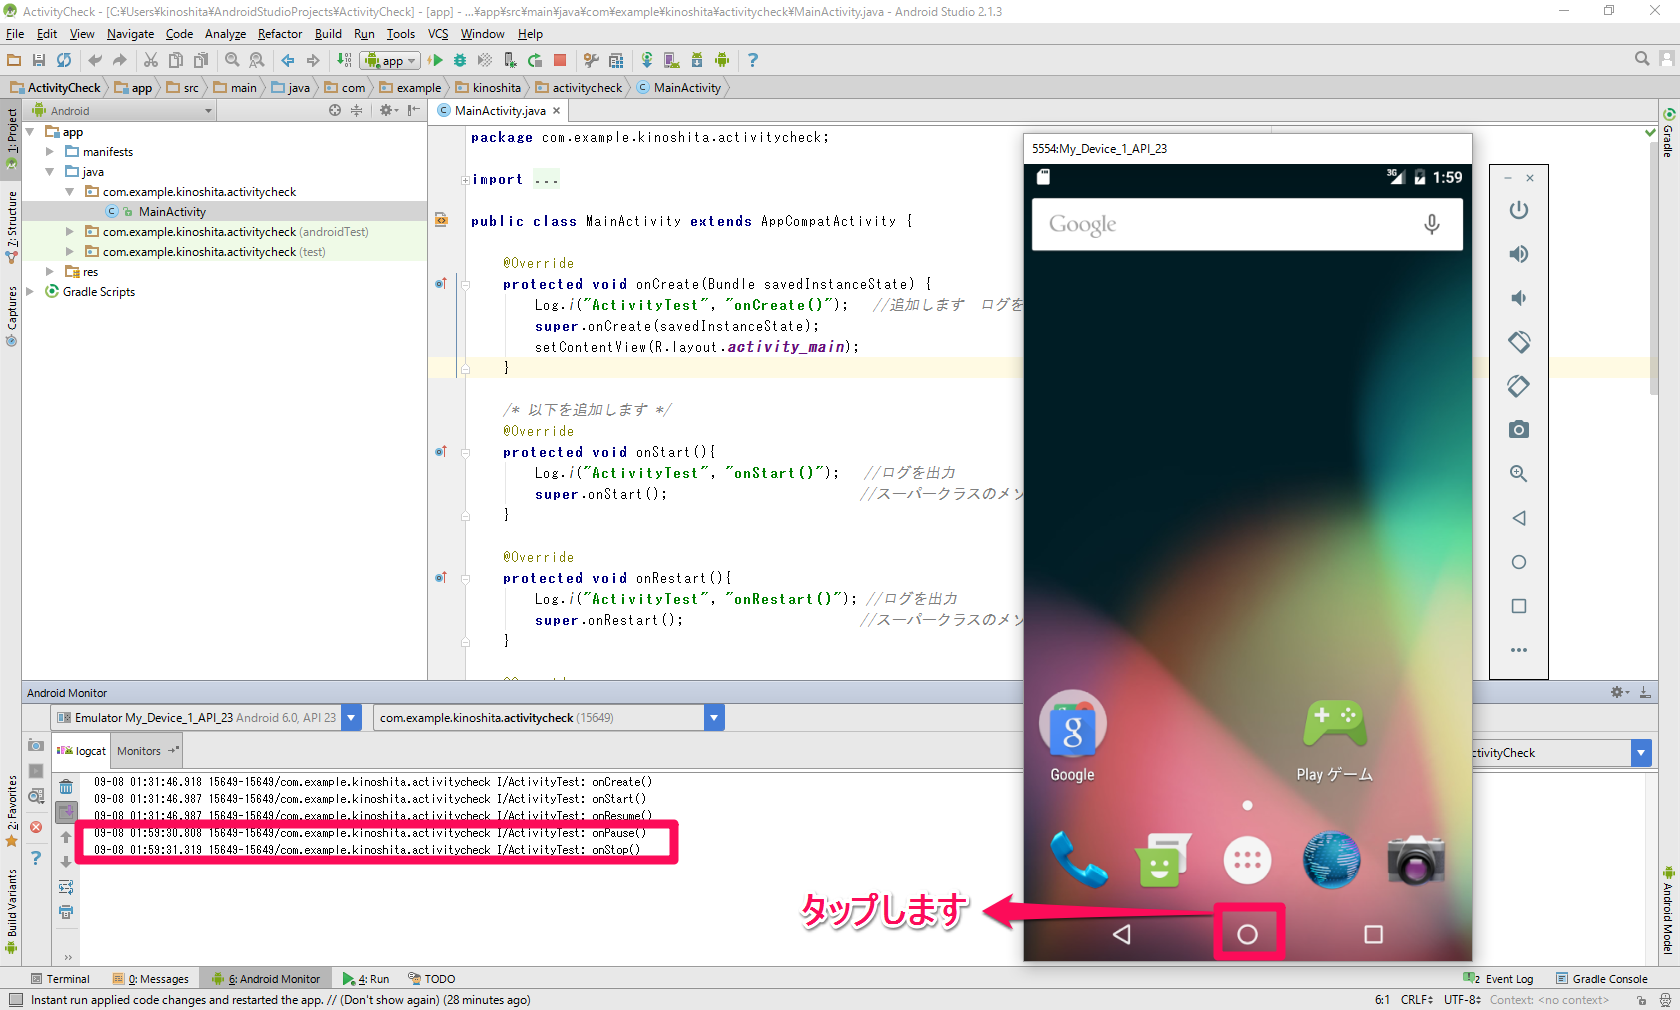1680x1010 pixels.
Task: Click the Find magnifier toolbar icon
Action: (x=232, y=60)
